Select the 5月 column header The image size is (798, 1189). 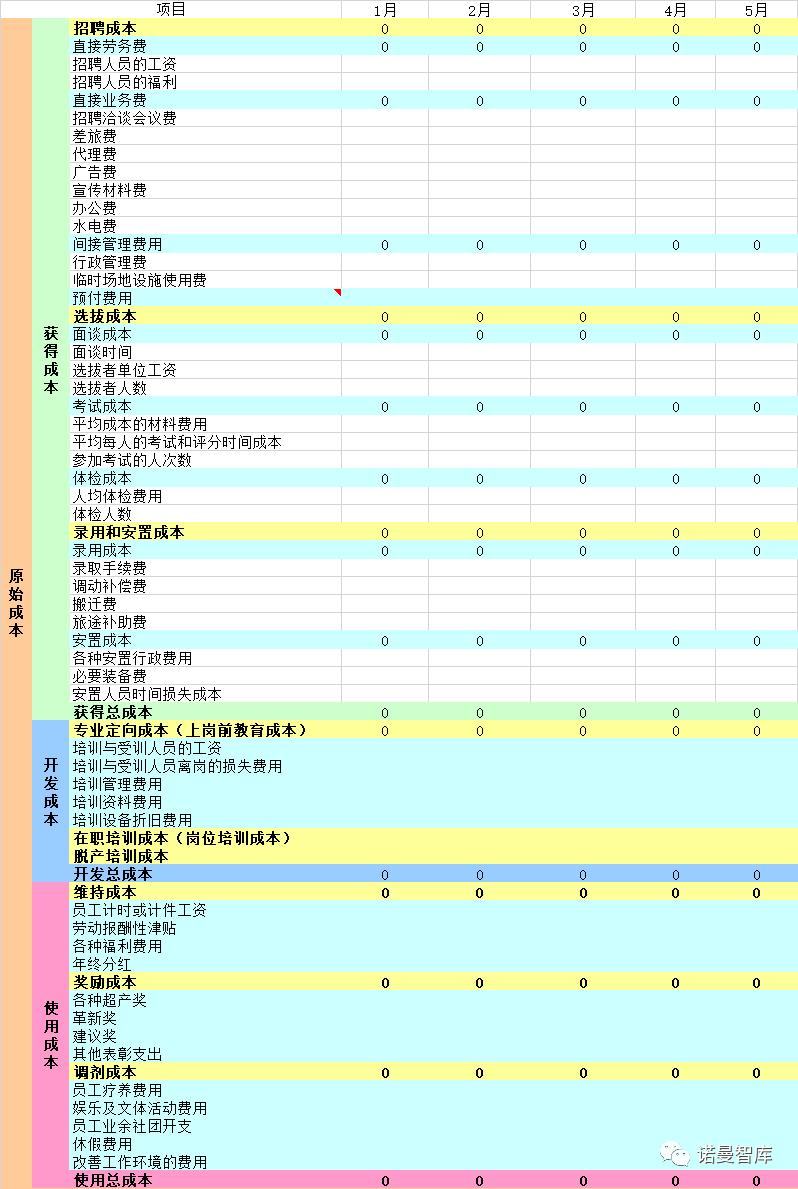click(756, 9)
